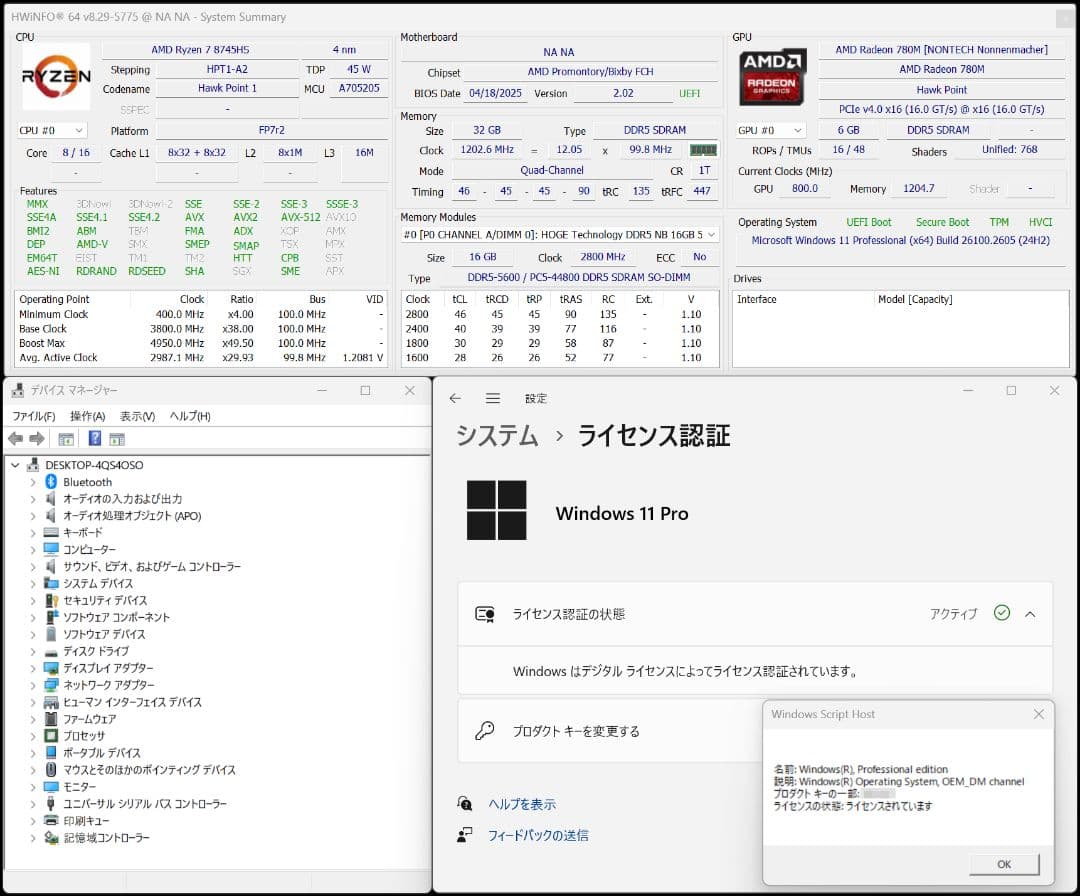The width and height of the screenshot is (1080, 896).
Task: Expand the ソフトウェア コンポーネント node
Action: coord(32,617)
